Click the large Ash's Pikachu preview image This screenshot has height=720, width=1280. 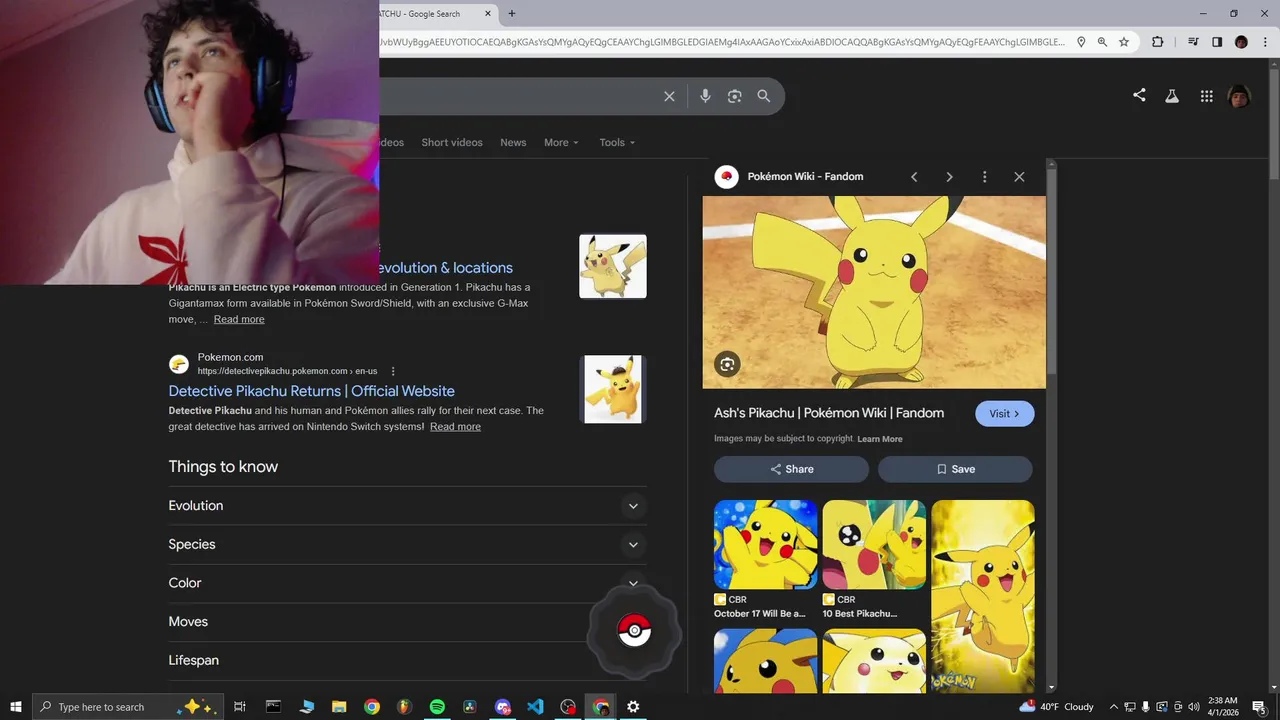click(874, 292)
